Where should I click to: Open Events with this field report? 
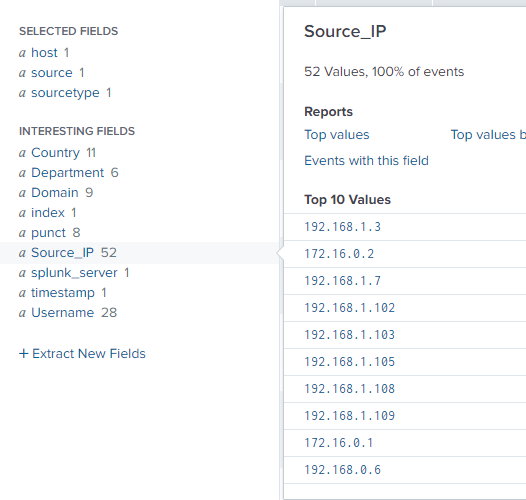point(366,160)
